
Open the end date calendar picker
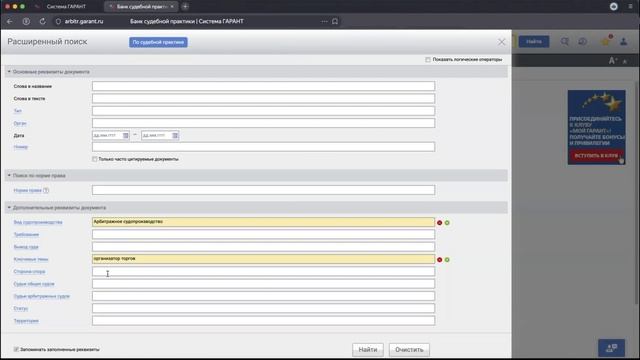175,135
